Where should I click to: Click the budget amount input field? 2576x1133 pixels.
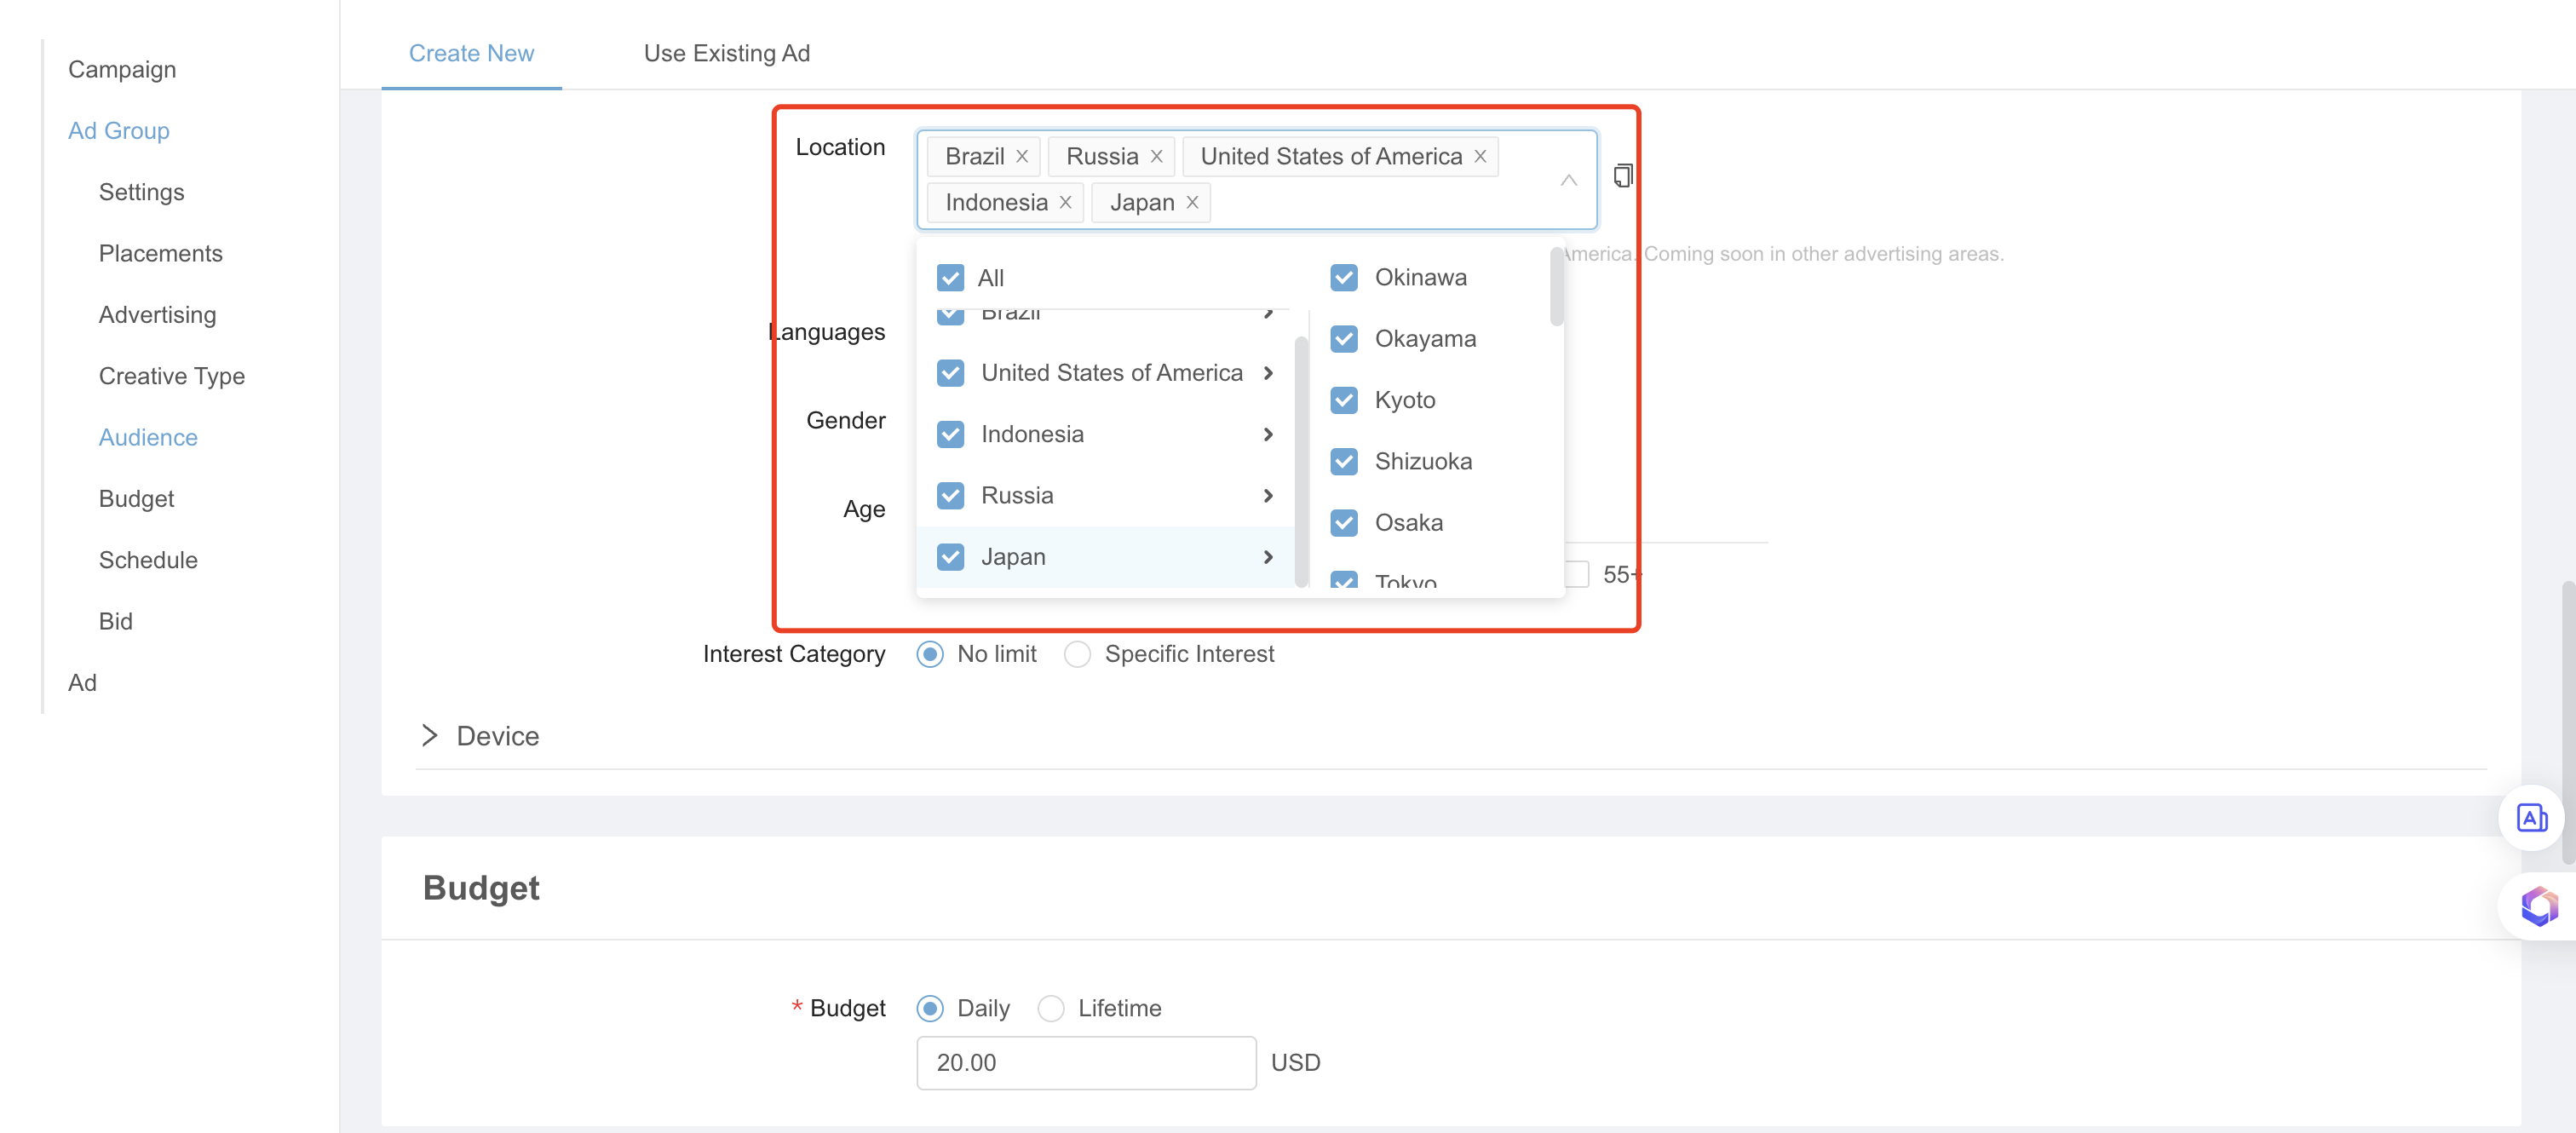tap(1086, 1062)
